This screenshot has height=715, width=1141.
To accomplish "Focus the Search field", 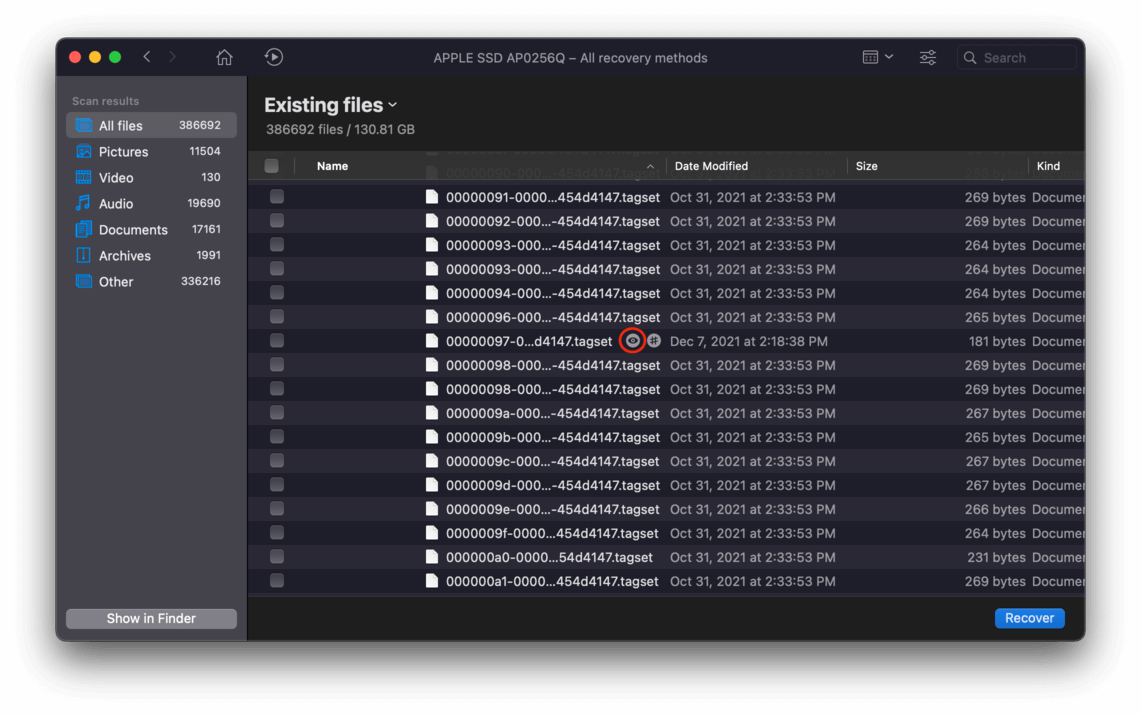I will [x=1017, y=57].
